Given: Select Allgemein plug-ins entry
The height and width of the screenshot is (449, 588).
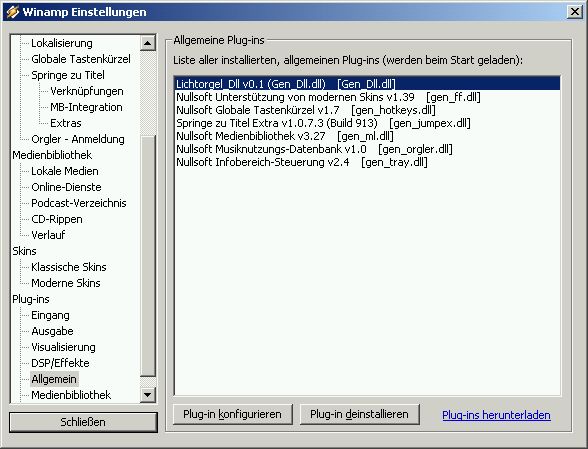Looking at the screenshot, I should pyautogui.click(x=54, y=379).
